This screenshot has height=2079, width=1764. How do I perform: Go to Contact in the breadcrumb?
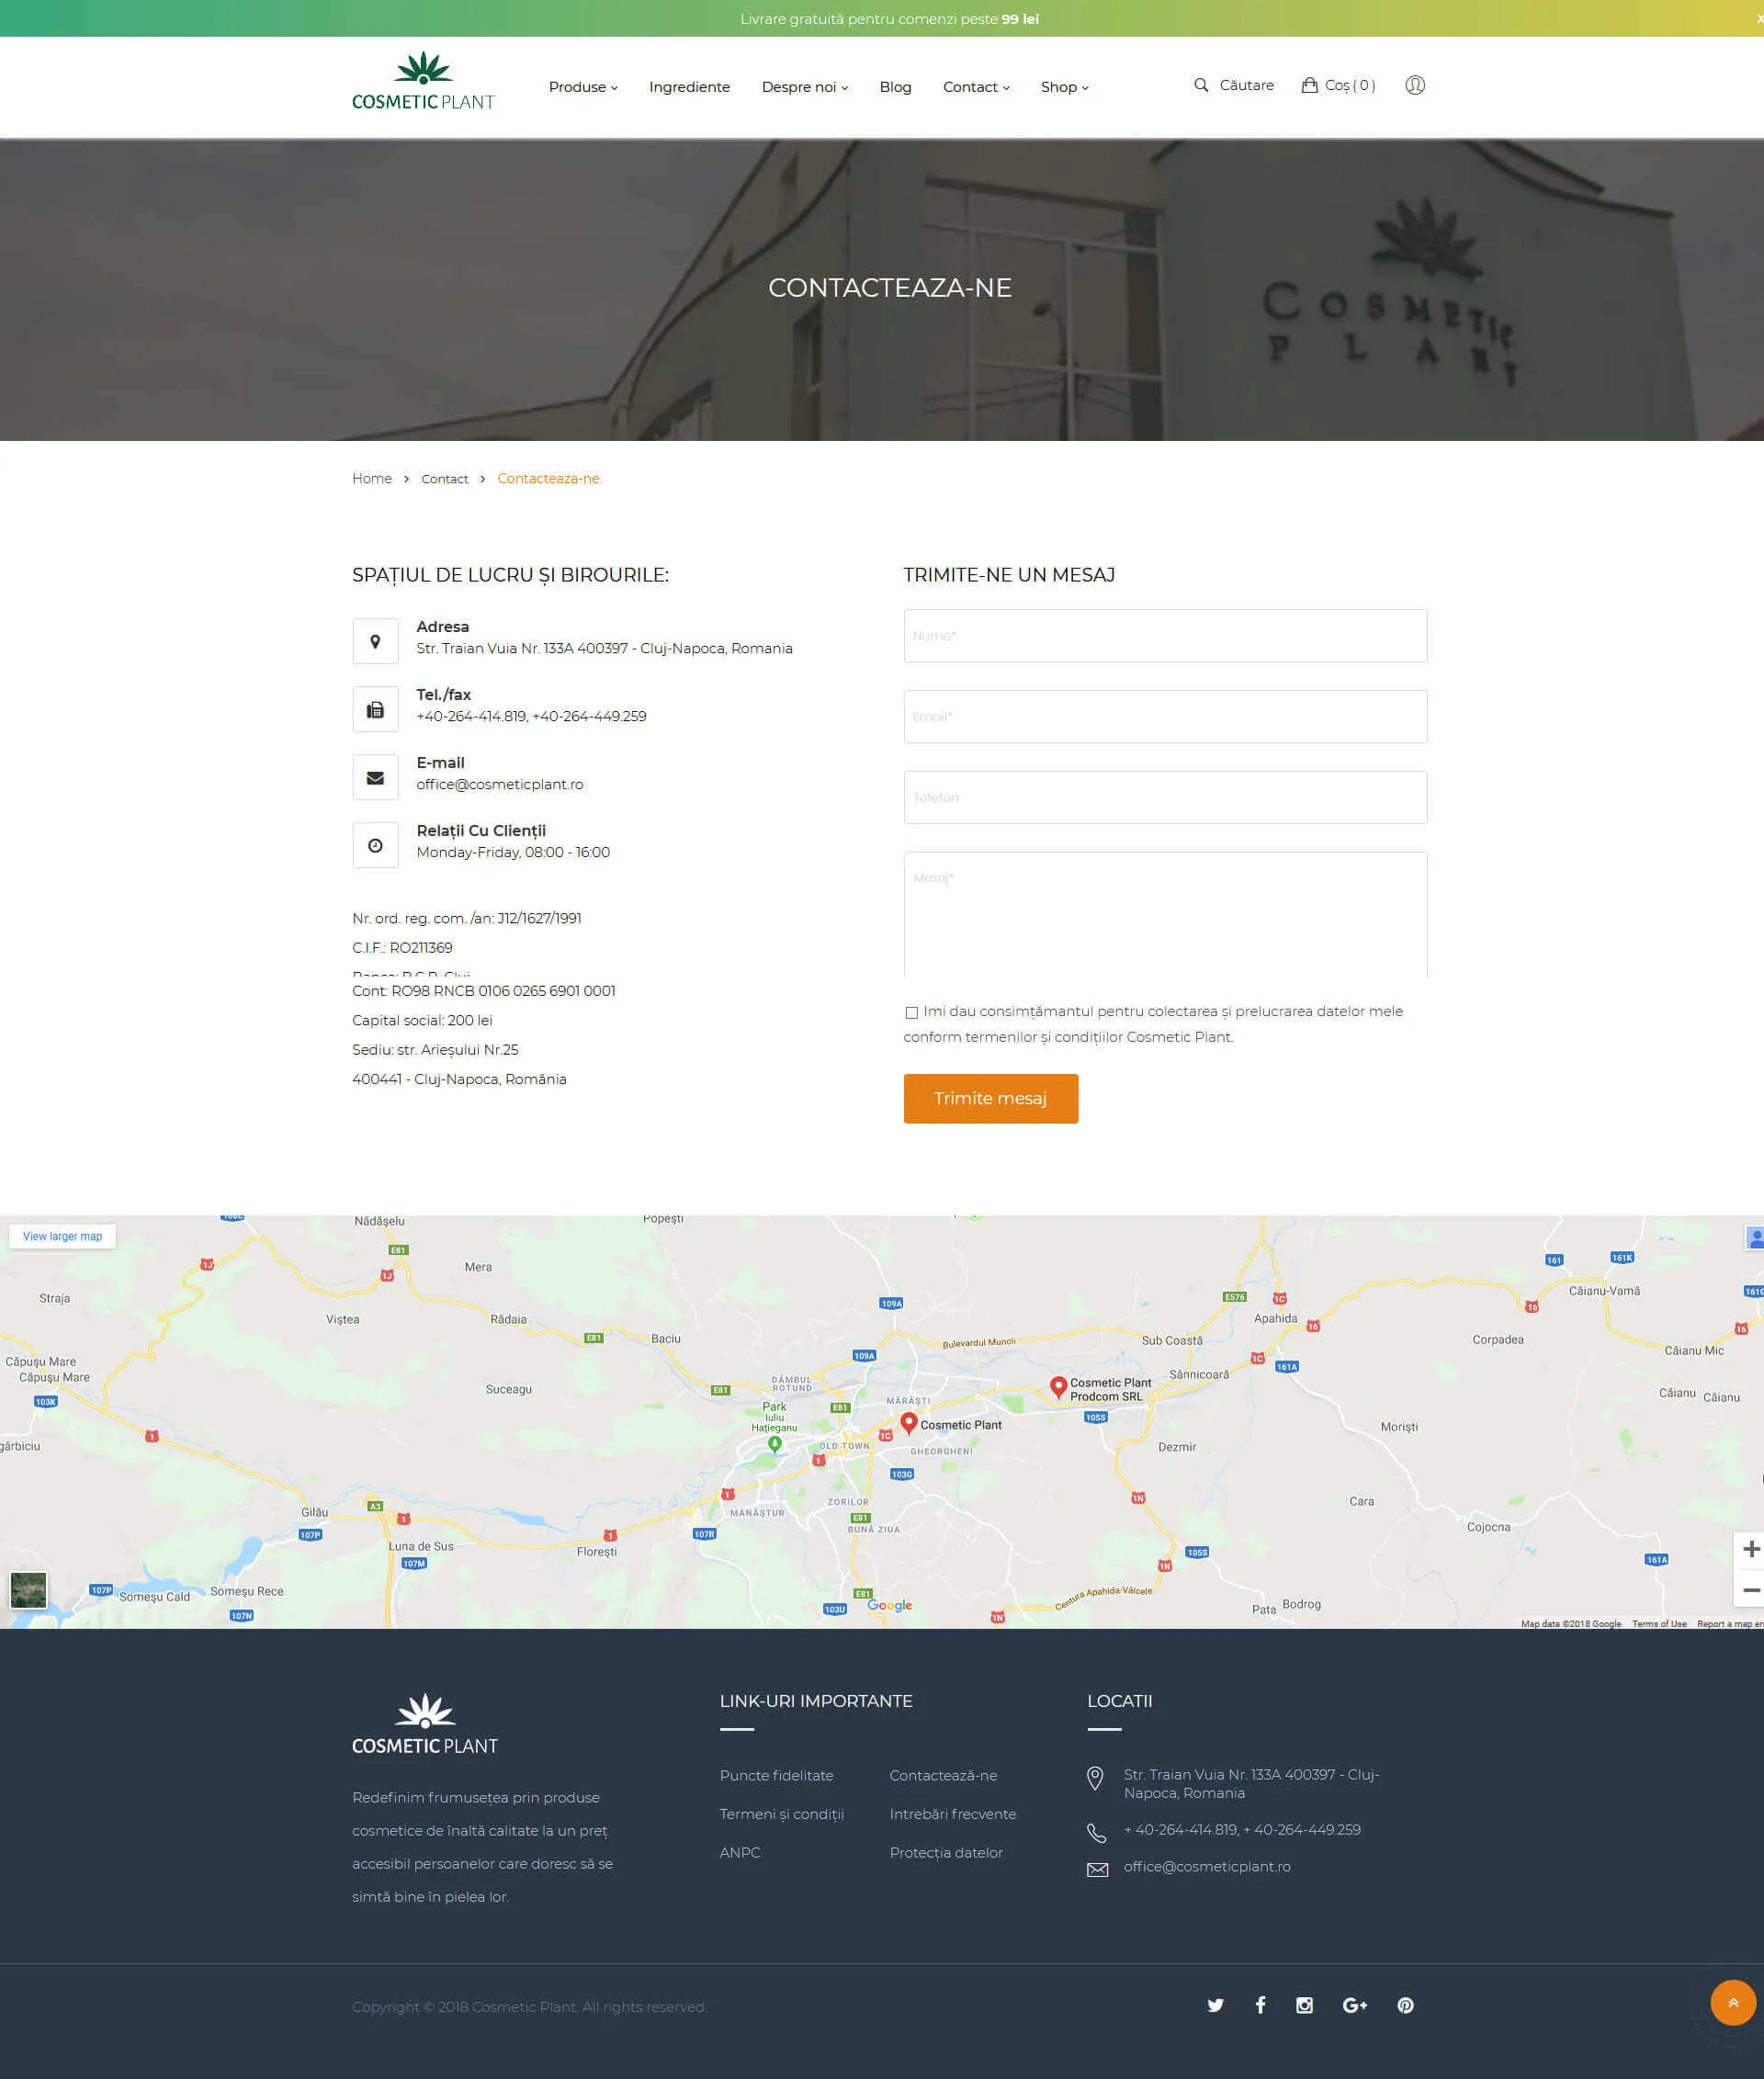(445, 479)
